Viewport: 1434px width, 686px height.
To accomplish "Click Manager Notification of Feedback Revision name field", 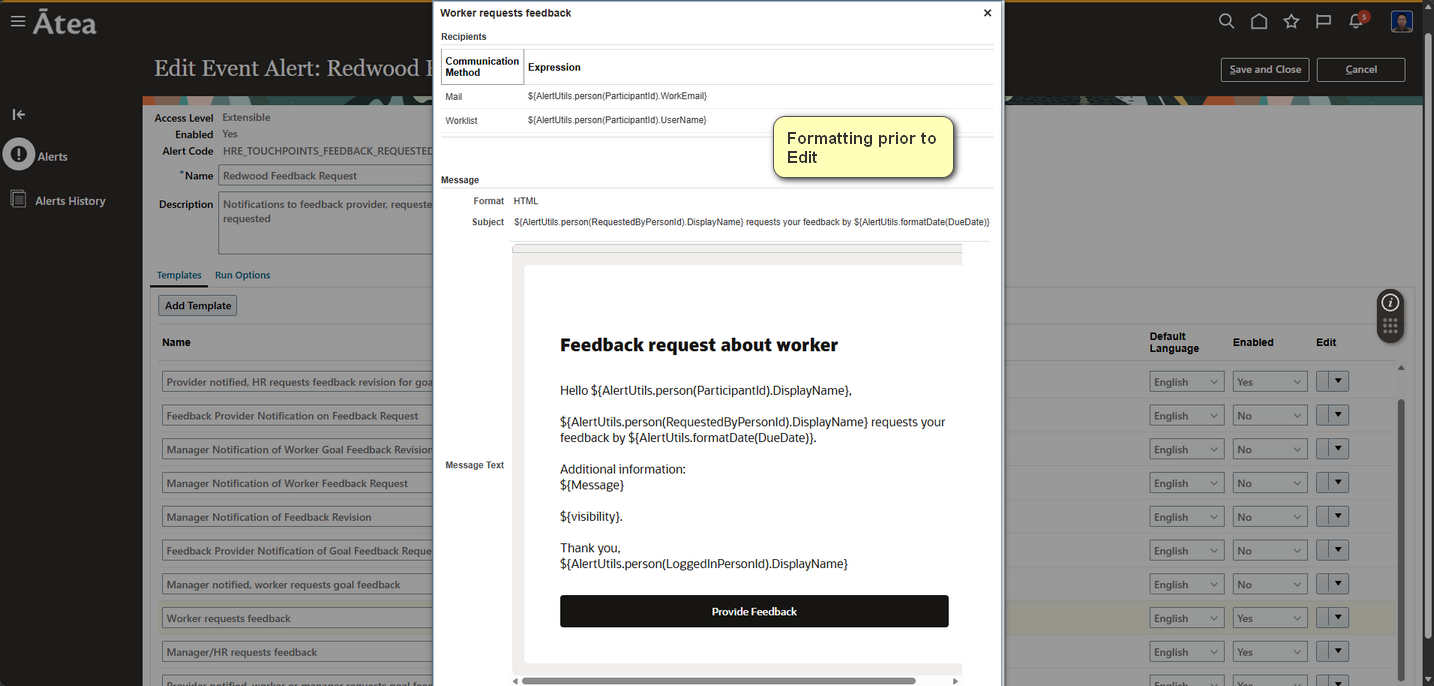I will click(298, 517).
